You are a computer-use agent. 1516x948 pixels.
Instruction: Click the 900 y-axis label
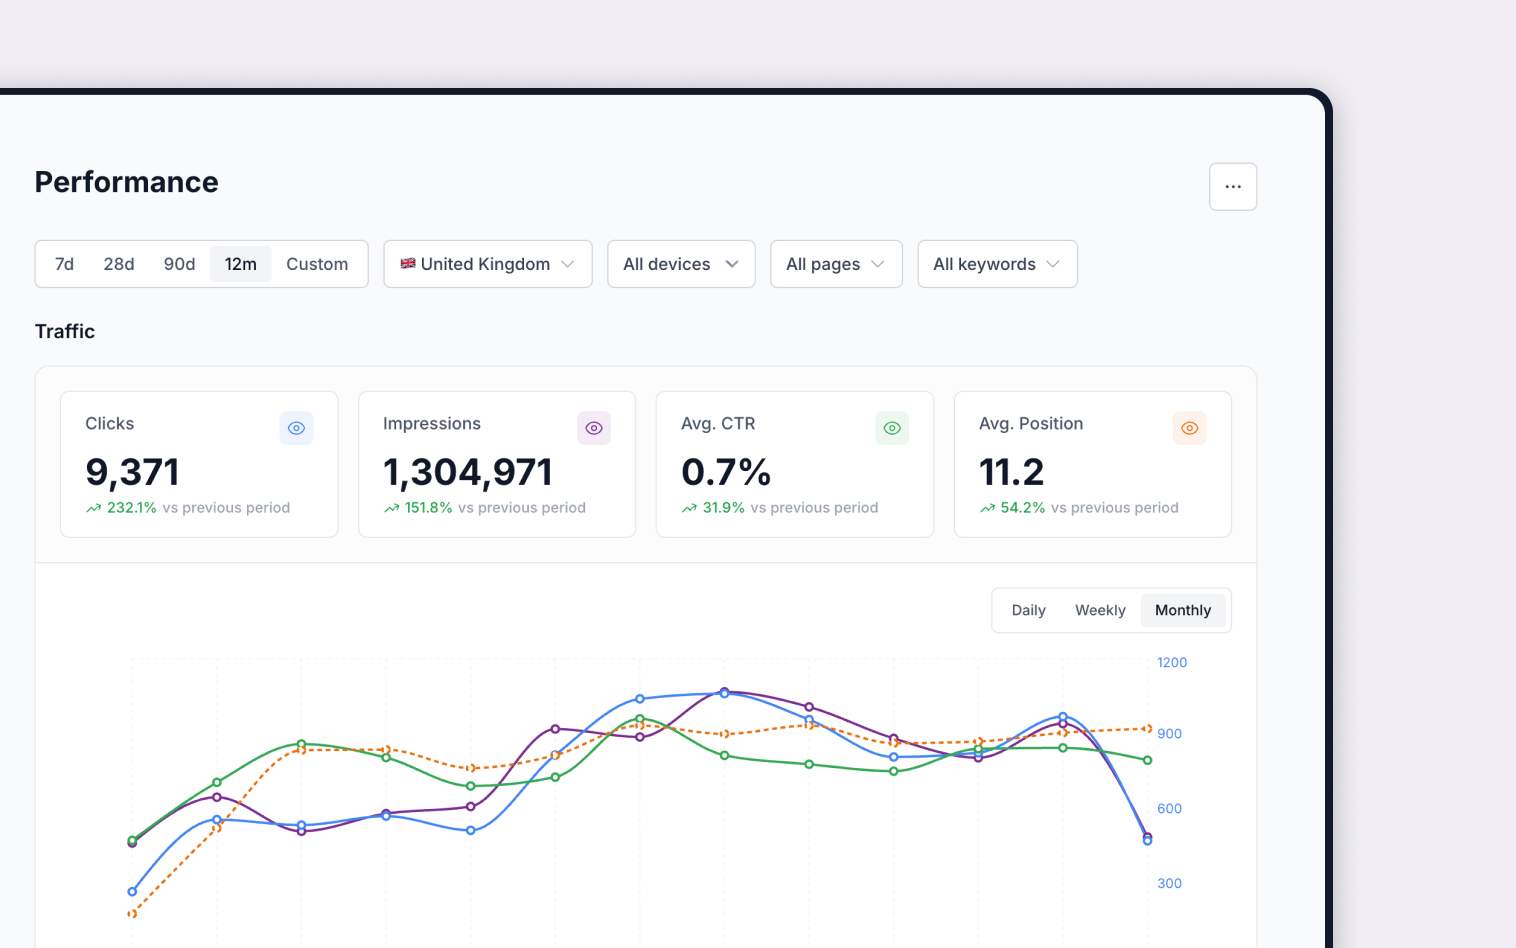pos(1169,734)
